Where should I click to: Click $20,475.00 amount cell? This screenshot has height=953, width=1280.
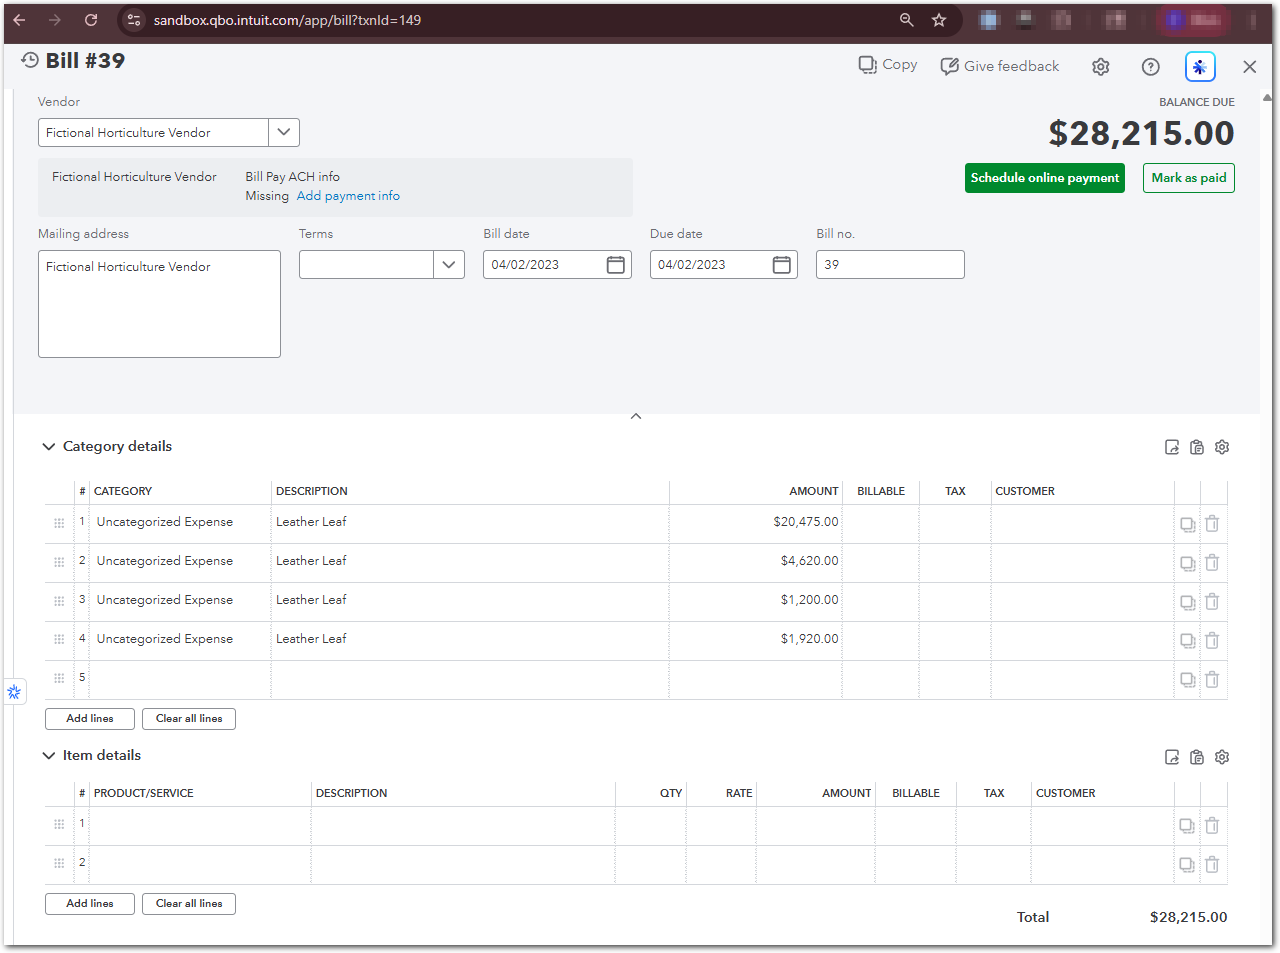tap(756, 523)
